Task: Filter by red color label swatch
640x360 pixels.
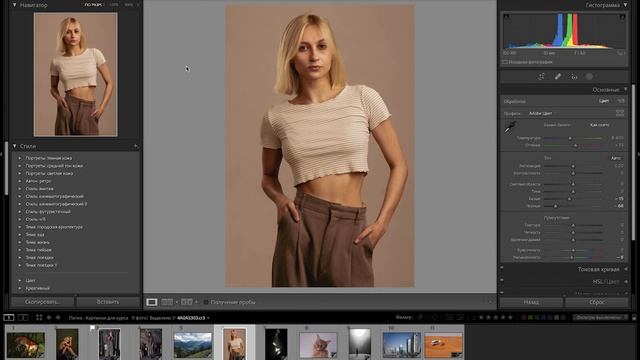Action: point(524,317)
